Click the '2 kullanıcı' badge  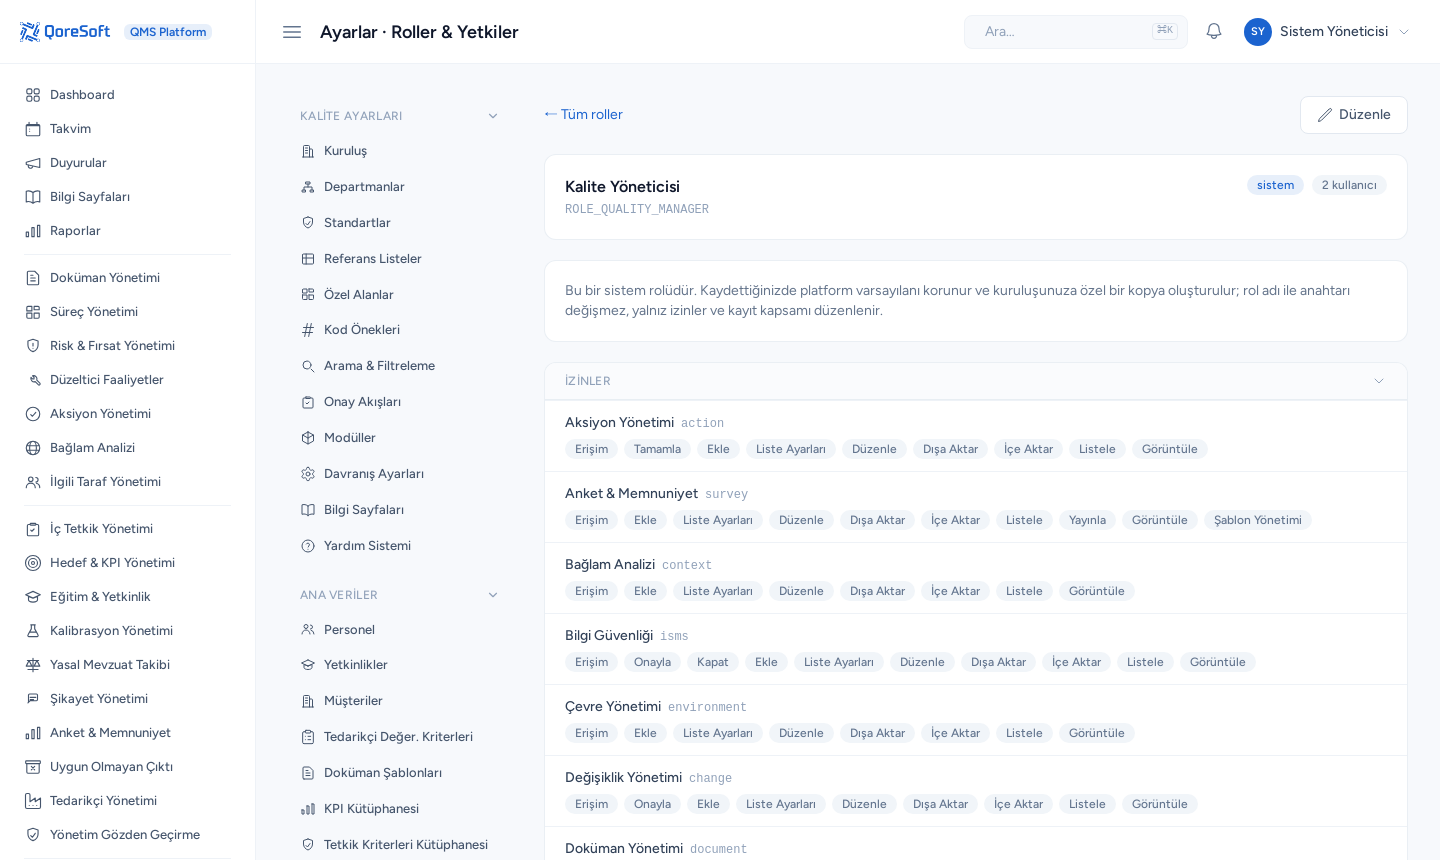1349,185
